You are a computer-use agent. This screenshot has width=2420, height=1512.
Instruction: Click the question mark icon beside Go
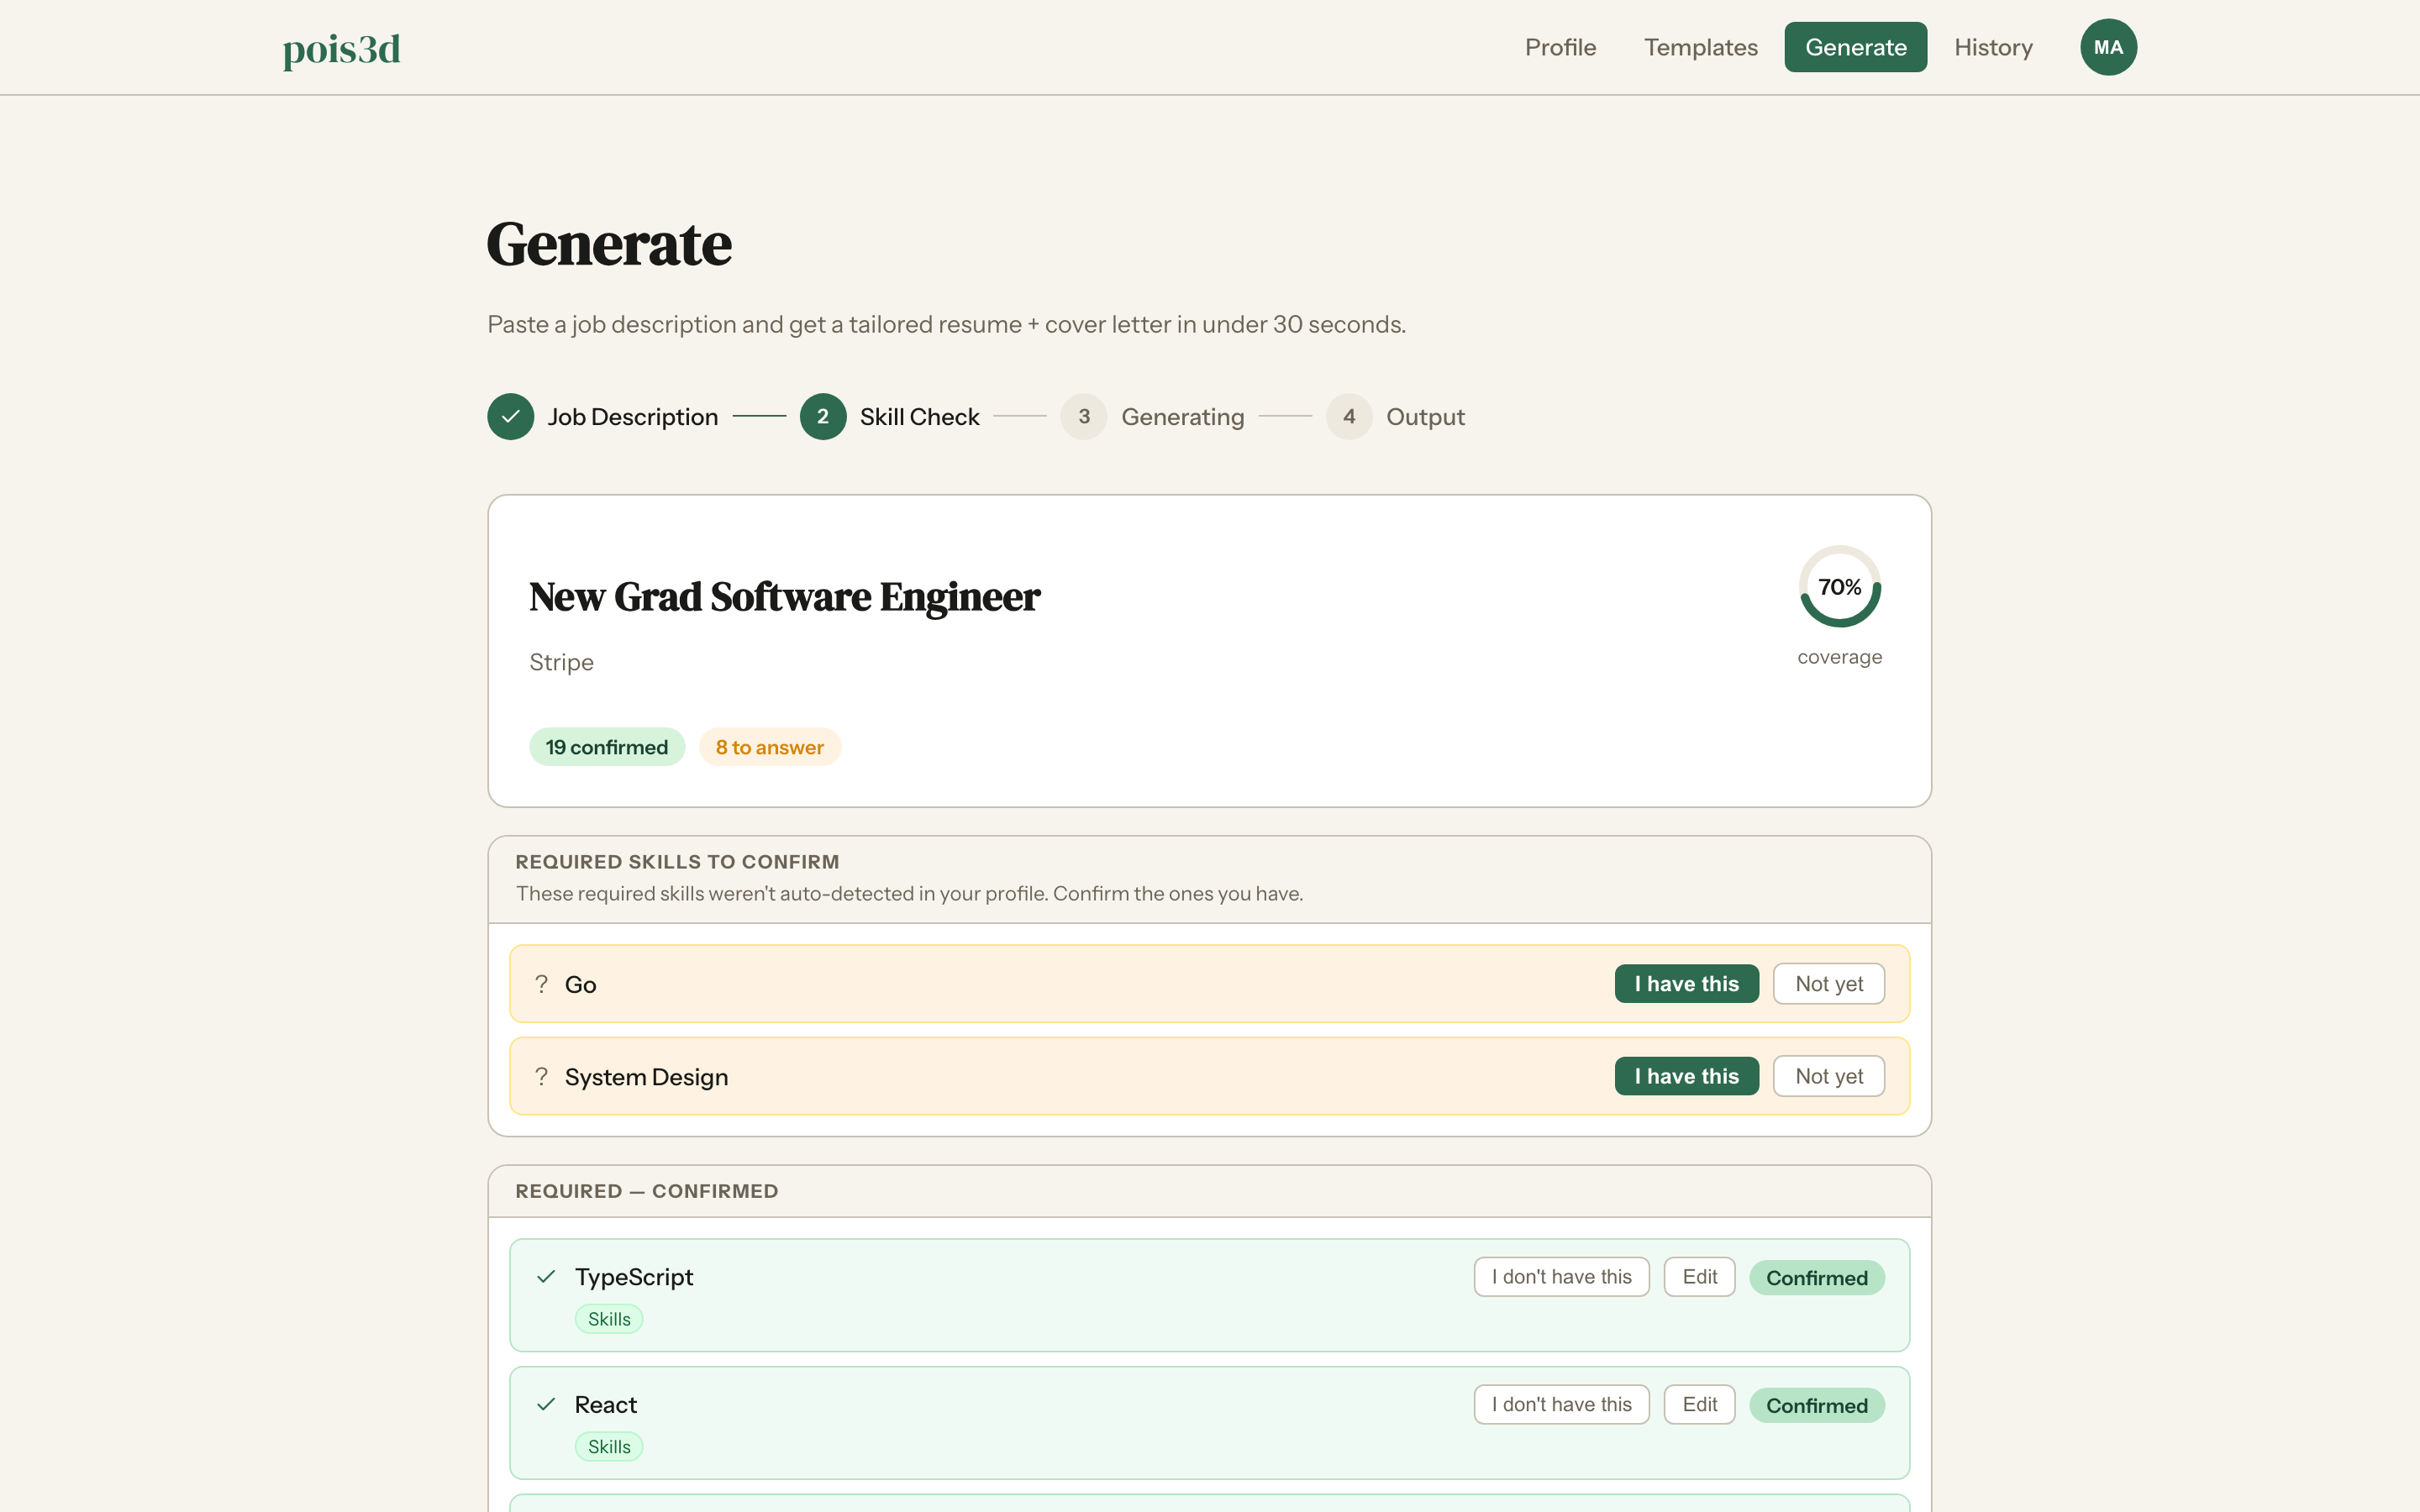(541, 984)
